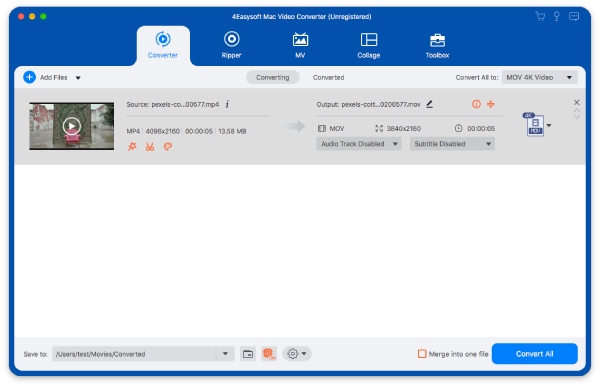Expand the Save to path dropdown
The image size is (600, 387).
pyautogui.click(x=225, y=354)
